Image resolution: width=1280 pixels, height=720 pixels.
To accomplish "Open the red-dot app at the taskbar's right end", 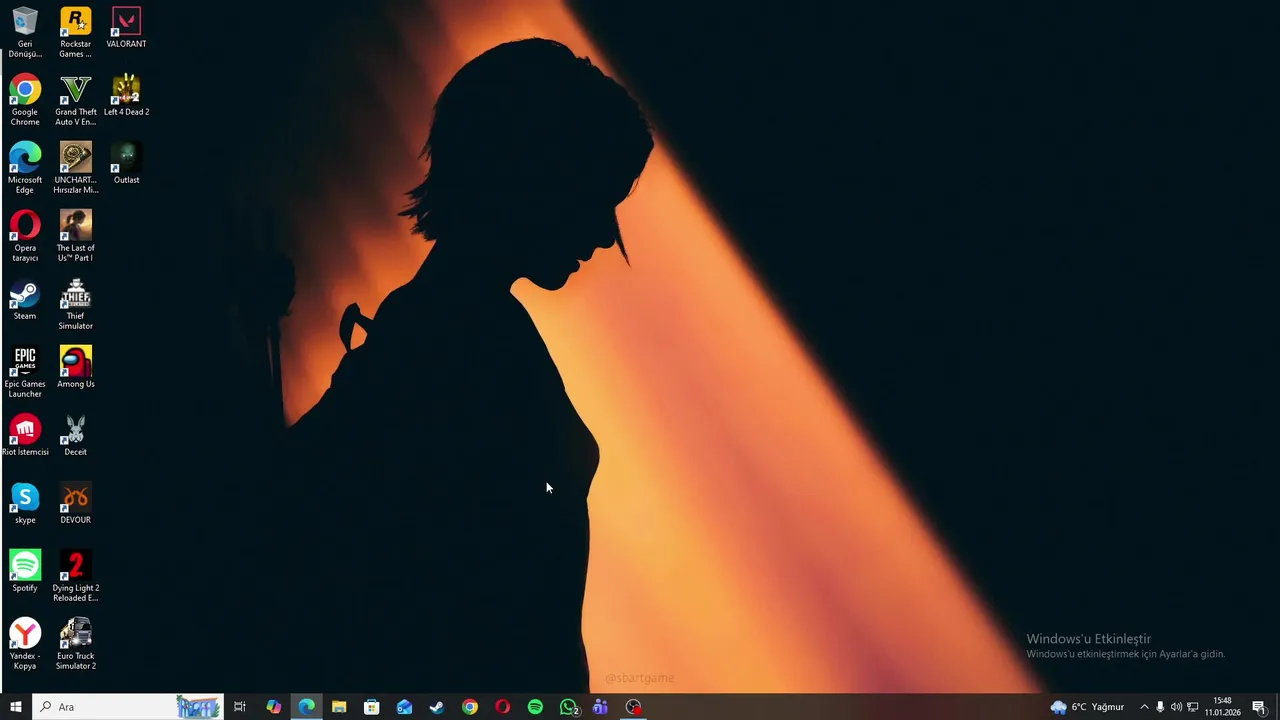I will click(x=633, y=707).
